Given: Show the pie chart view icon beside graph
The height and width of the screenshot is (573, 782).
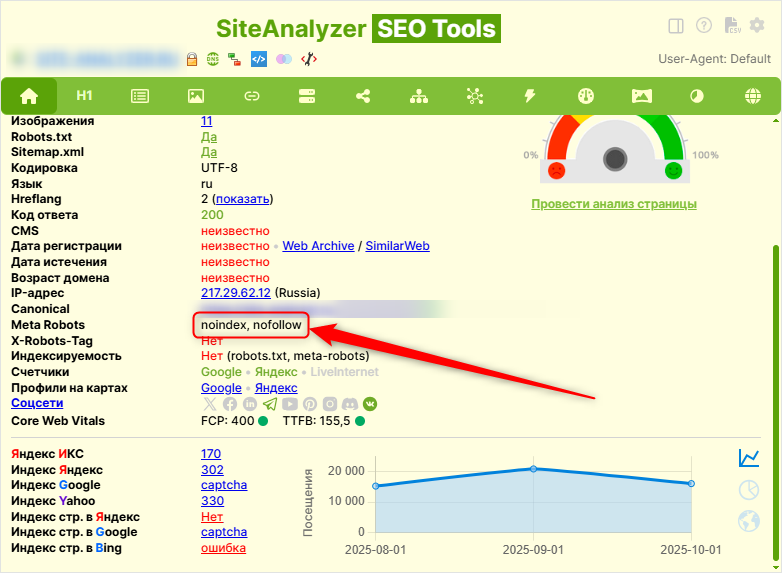Looking at the screenshot, I should [749, 490].
